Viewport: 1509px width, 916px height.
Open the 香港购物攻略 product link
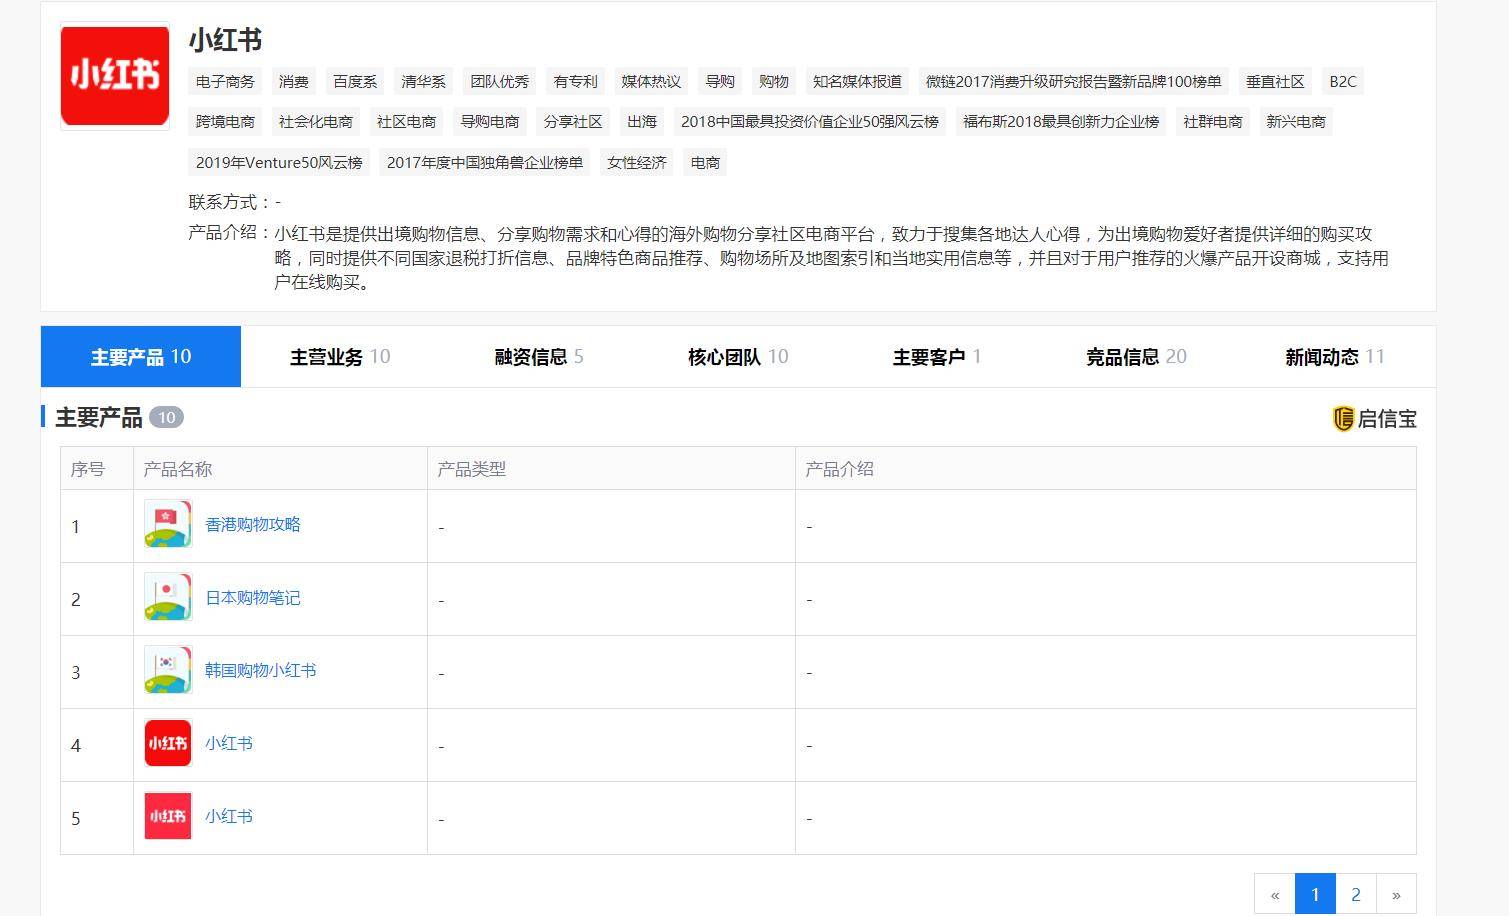pos(253,525)
